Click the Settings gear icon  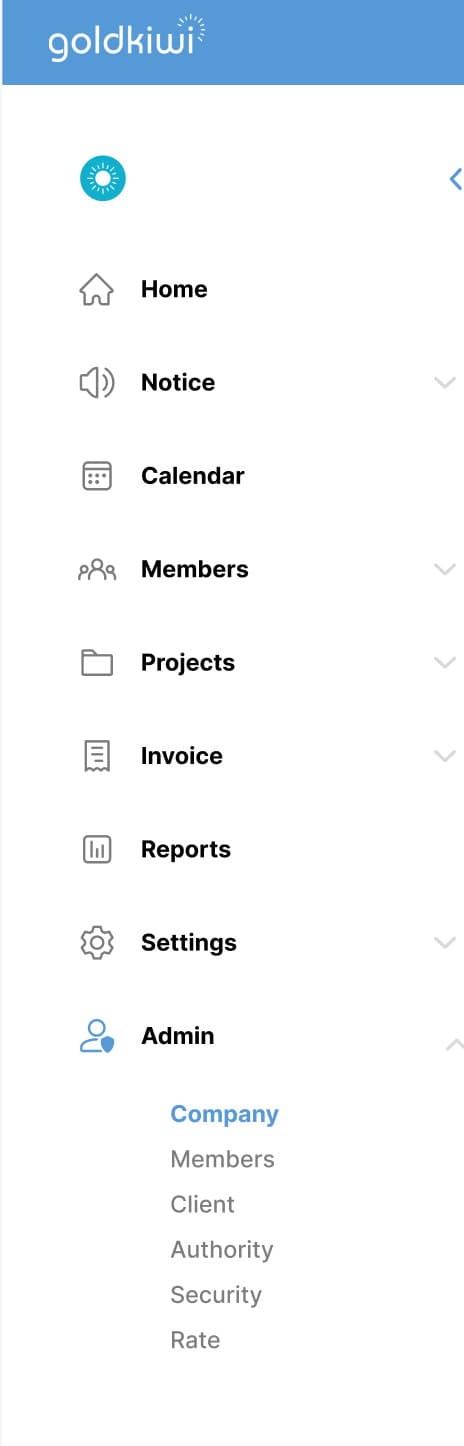coord(96,943)
